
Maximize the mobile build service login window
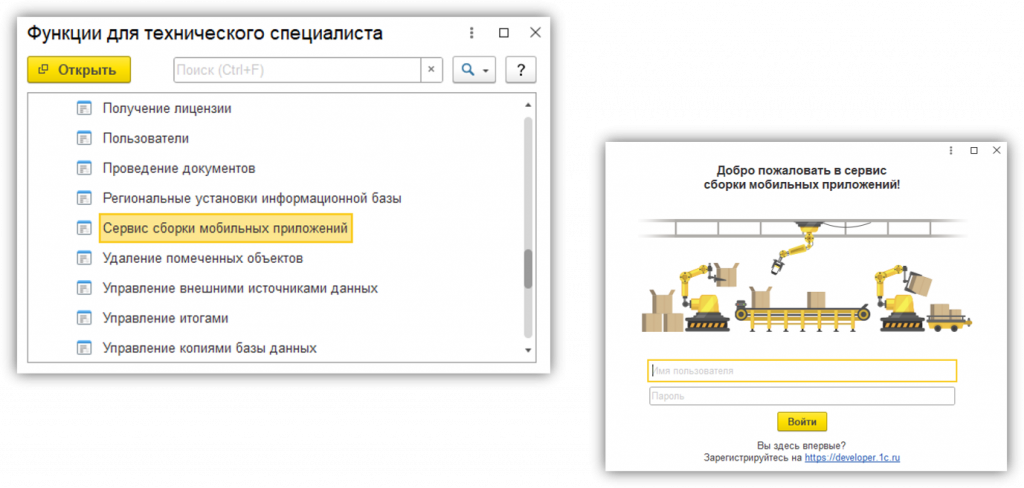[974, 150]
